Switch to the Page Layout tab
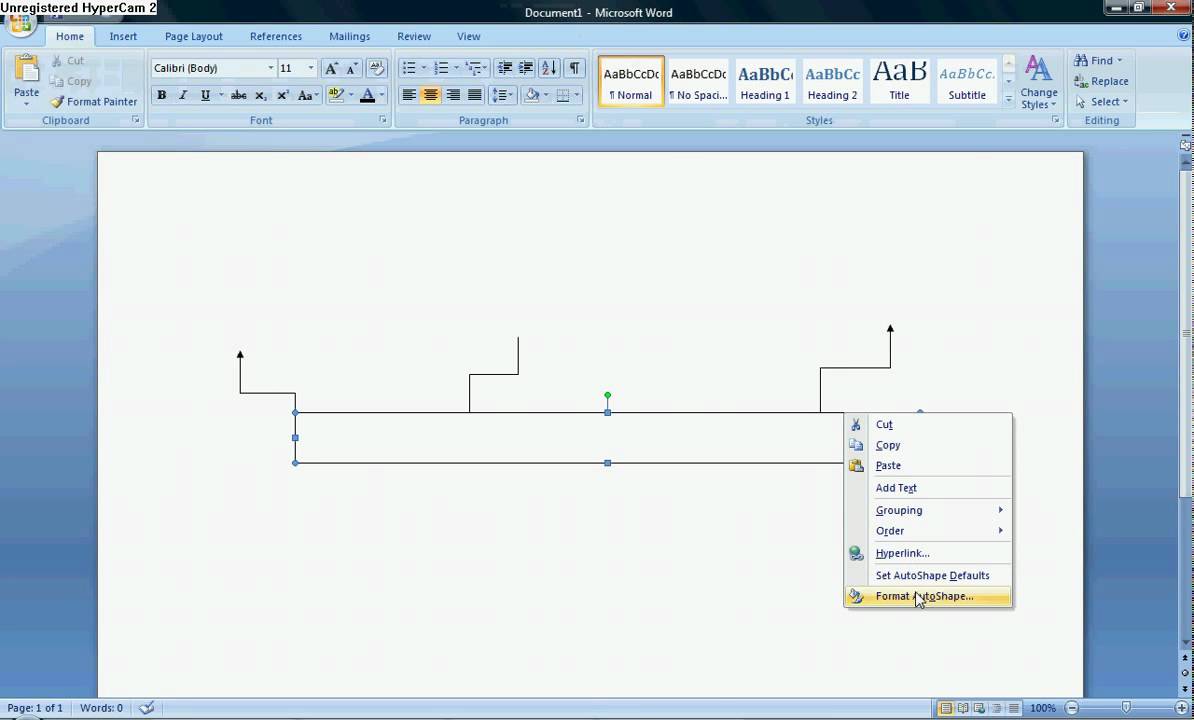 pos(193,37)
